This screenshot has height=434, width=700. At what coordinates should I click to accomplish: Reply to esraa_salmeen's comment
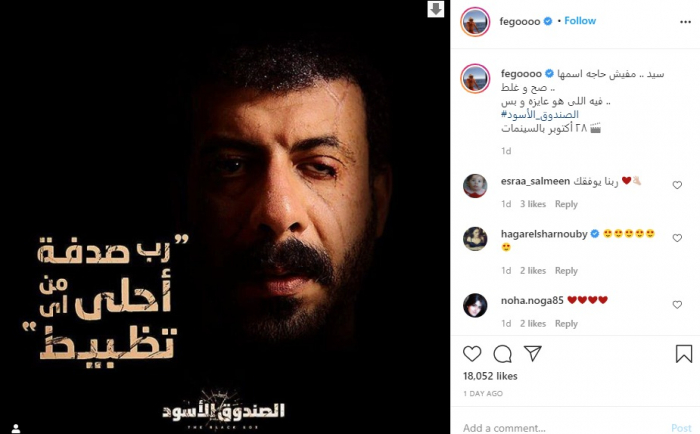[x=566, y=204]
